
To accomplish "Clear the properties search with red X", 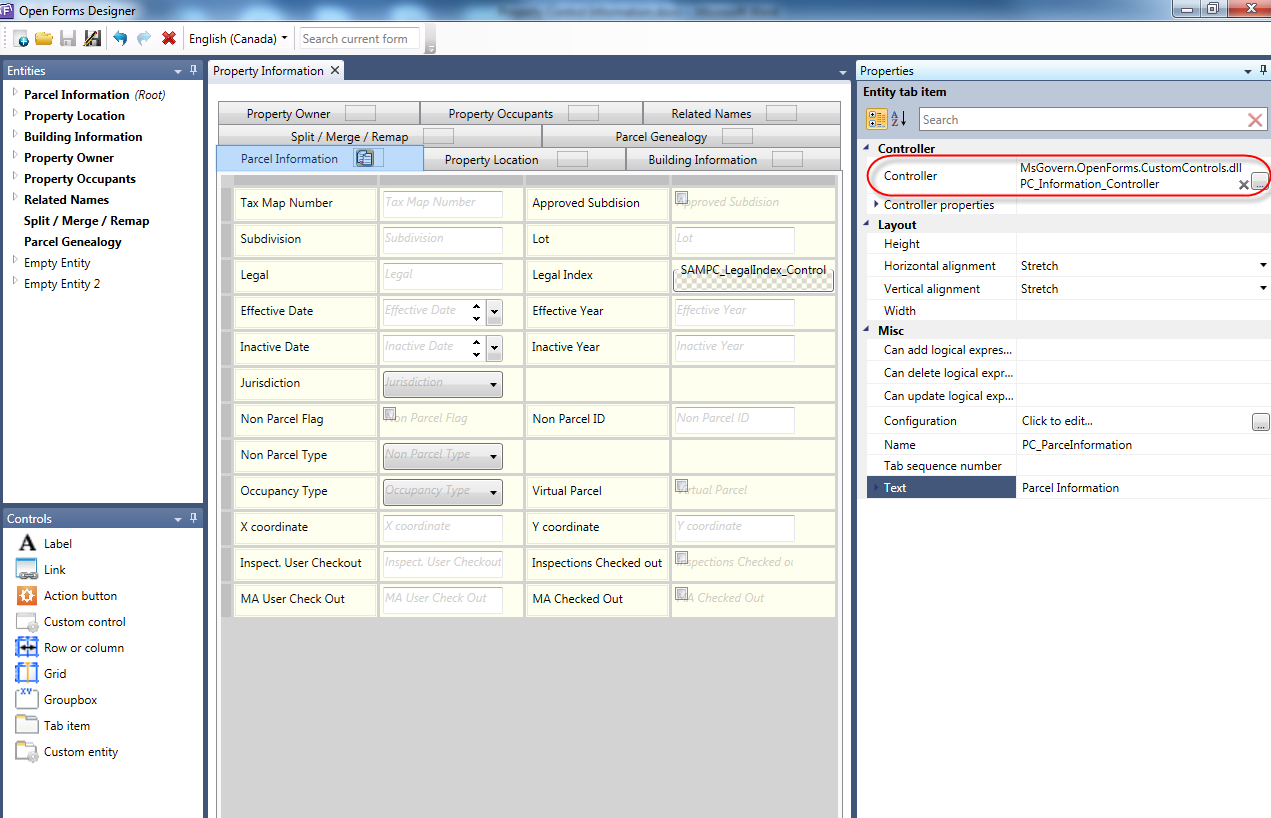I will click(x=1255, y=120).
